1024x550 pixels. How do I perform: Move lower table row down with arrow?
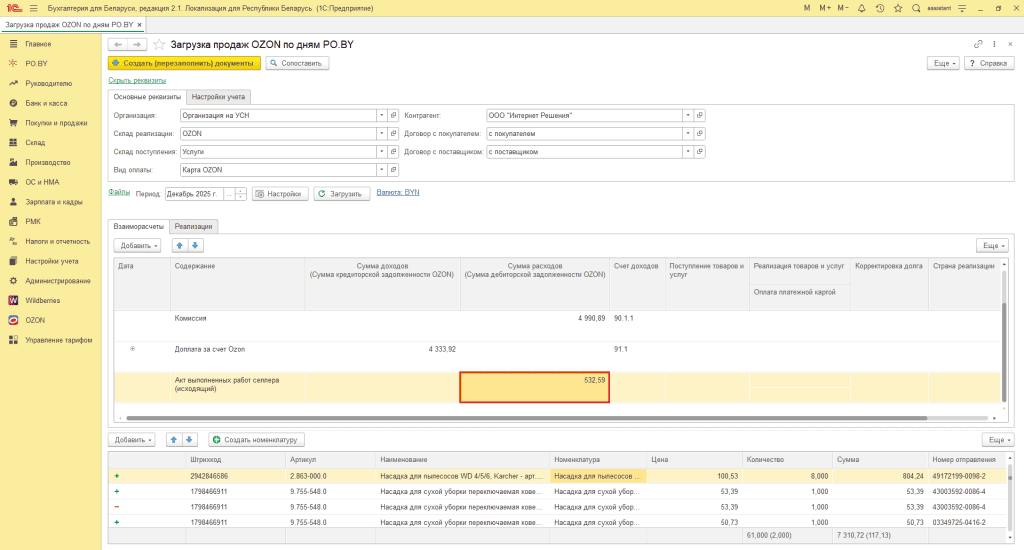[x=189, y=440]
